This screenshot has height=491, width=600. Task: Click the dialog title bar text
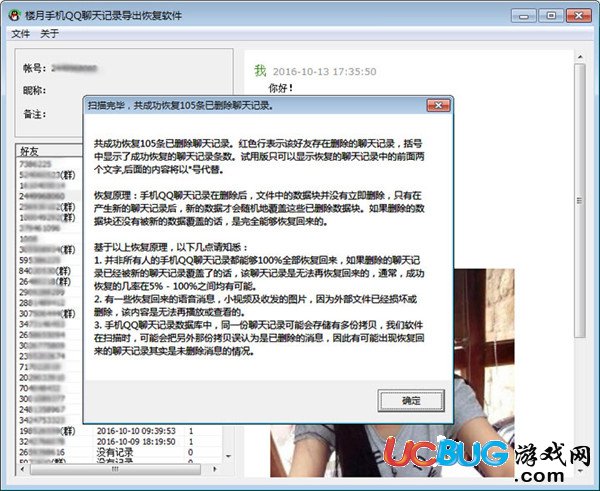point(181,106)
